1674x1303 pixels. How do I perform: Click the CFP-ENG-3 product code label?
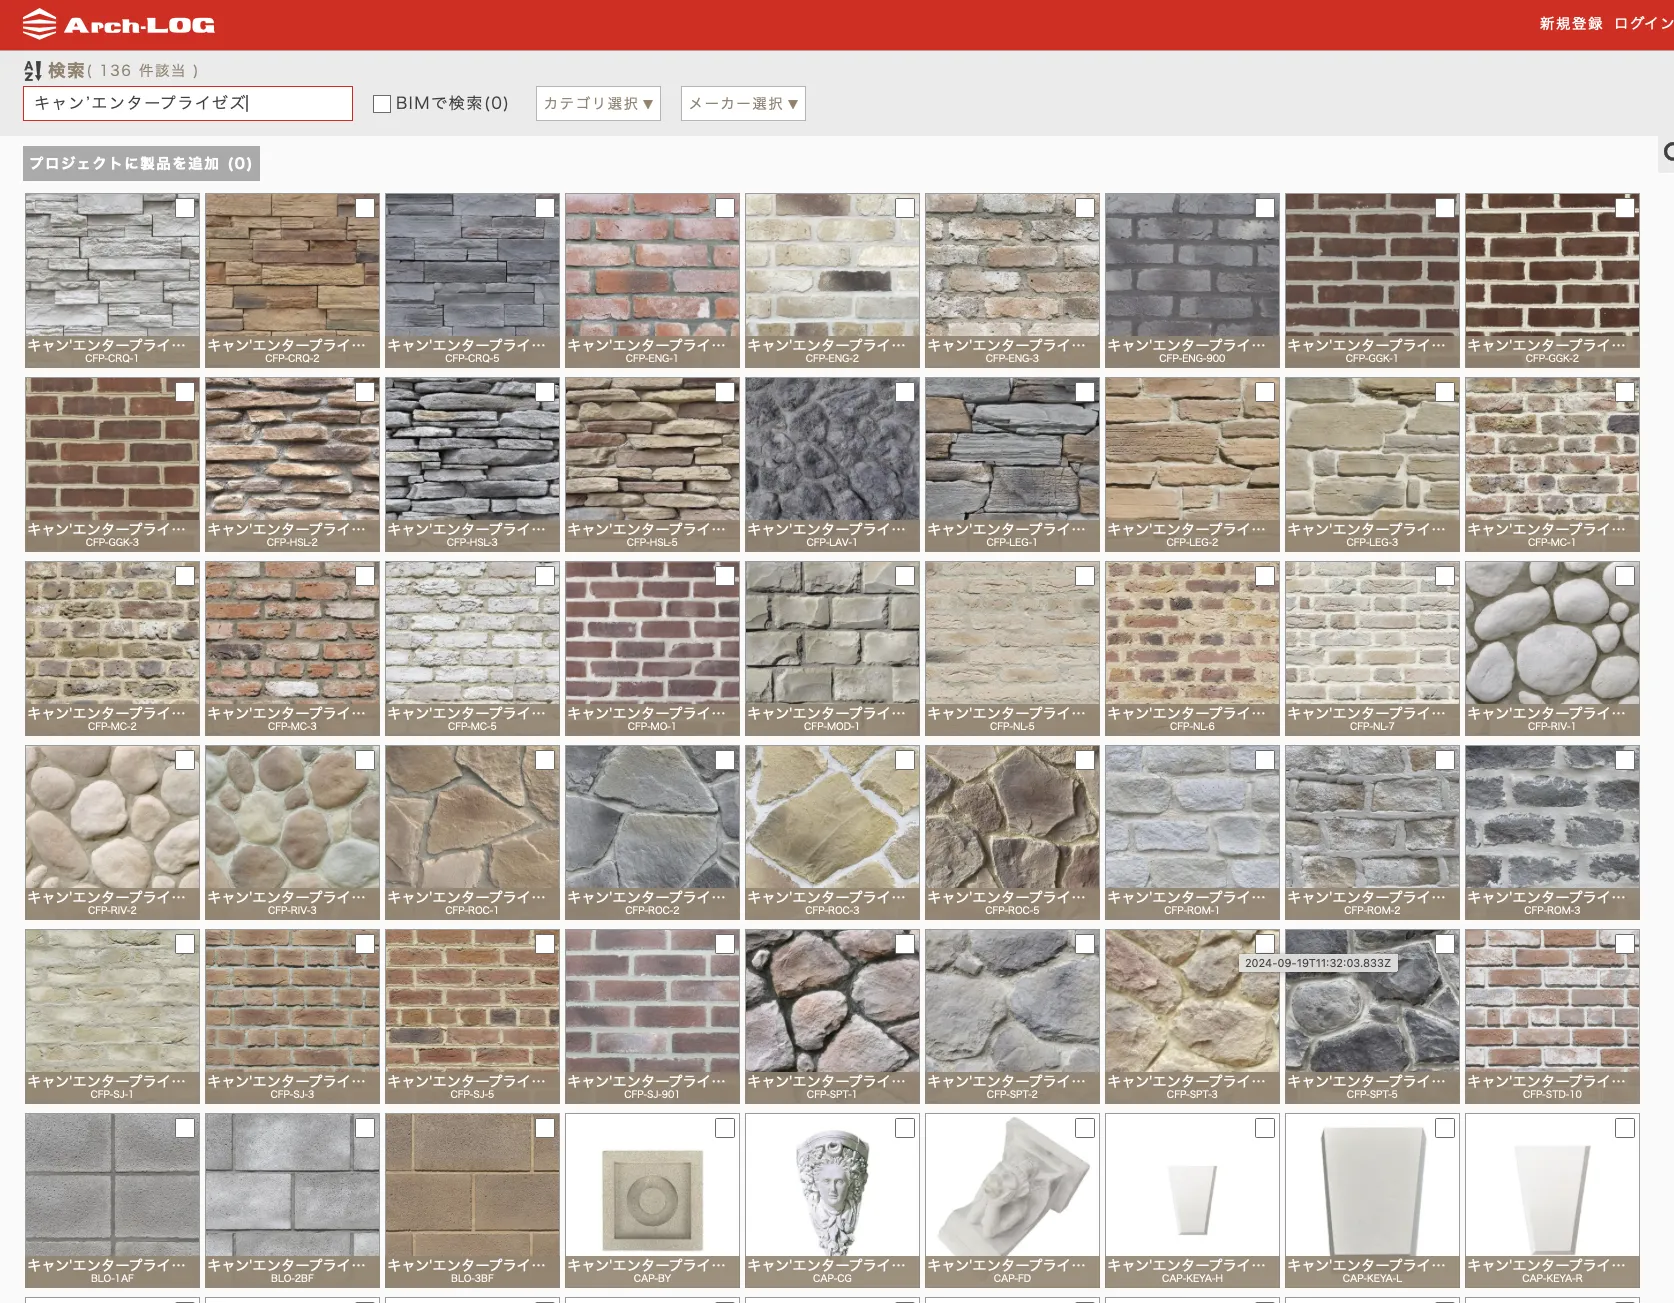click(1012, 358)
